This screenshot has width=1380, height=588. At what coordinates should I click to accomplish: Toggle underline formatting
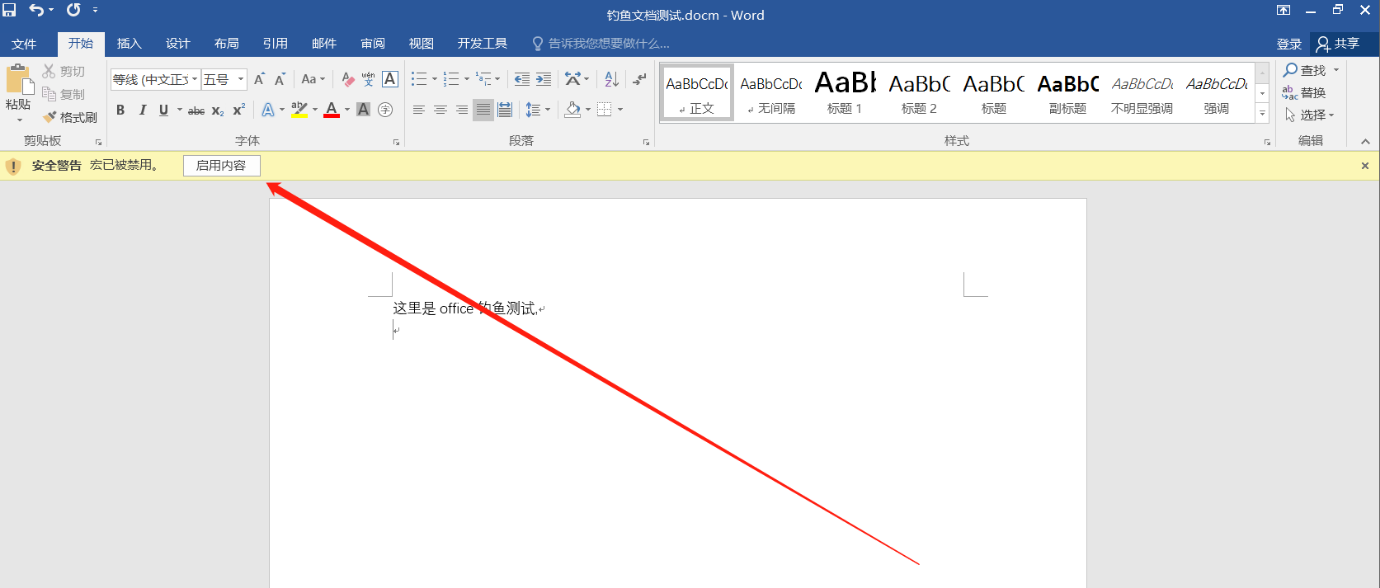[x=163, y=110]
